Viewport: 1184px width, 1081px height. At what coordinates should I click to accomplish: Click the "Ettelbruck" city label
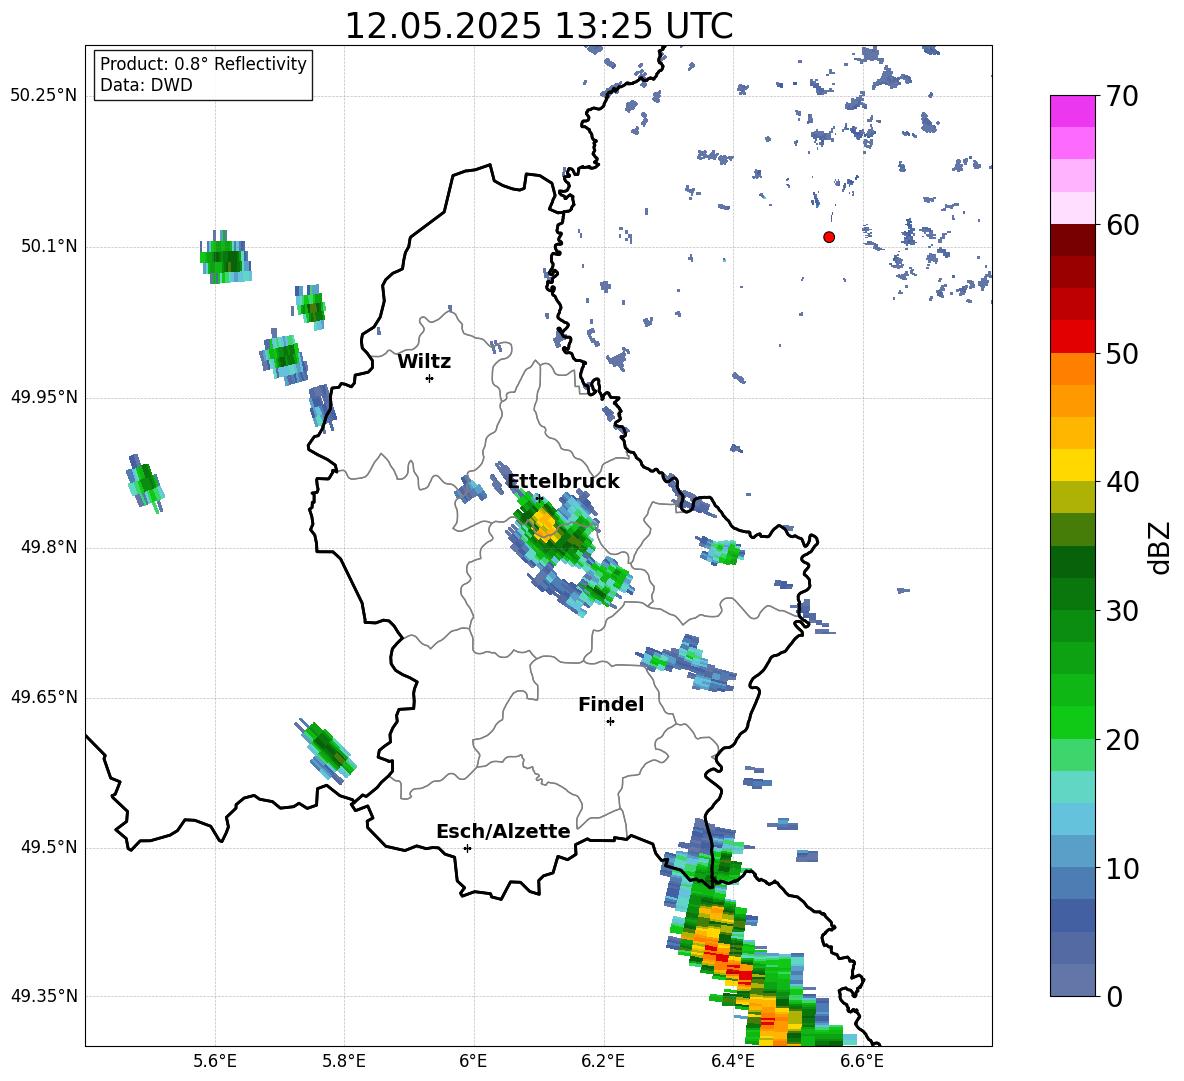[563, 482]
